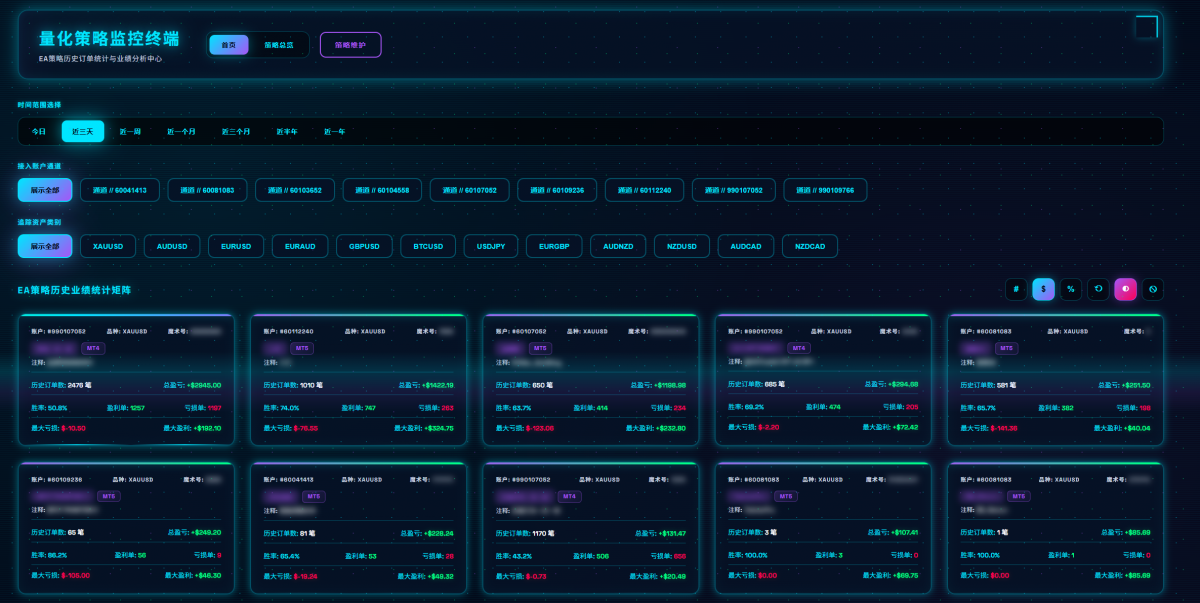Click the % win-rate sort icon

1071,290
